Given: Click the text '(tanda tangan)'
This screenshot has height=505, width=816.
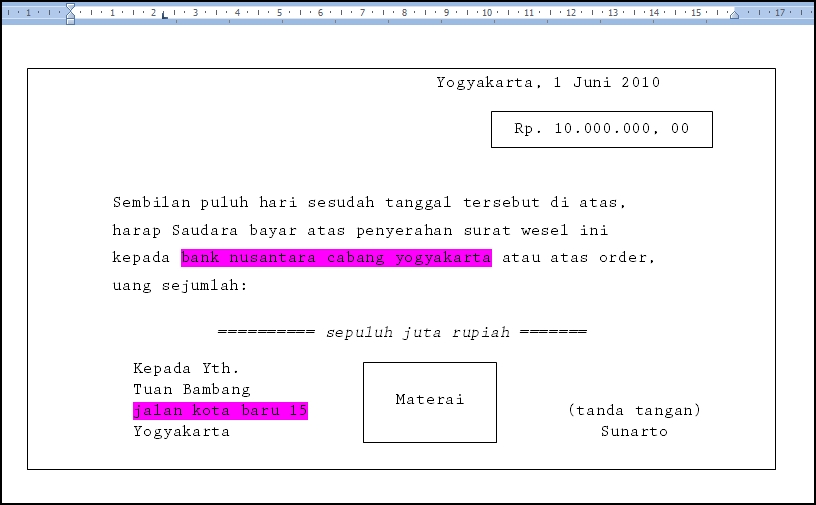Looking at the screenshot, I should pos(634,410).
